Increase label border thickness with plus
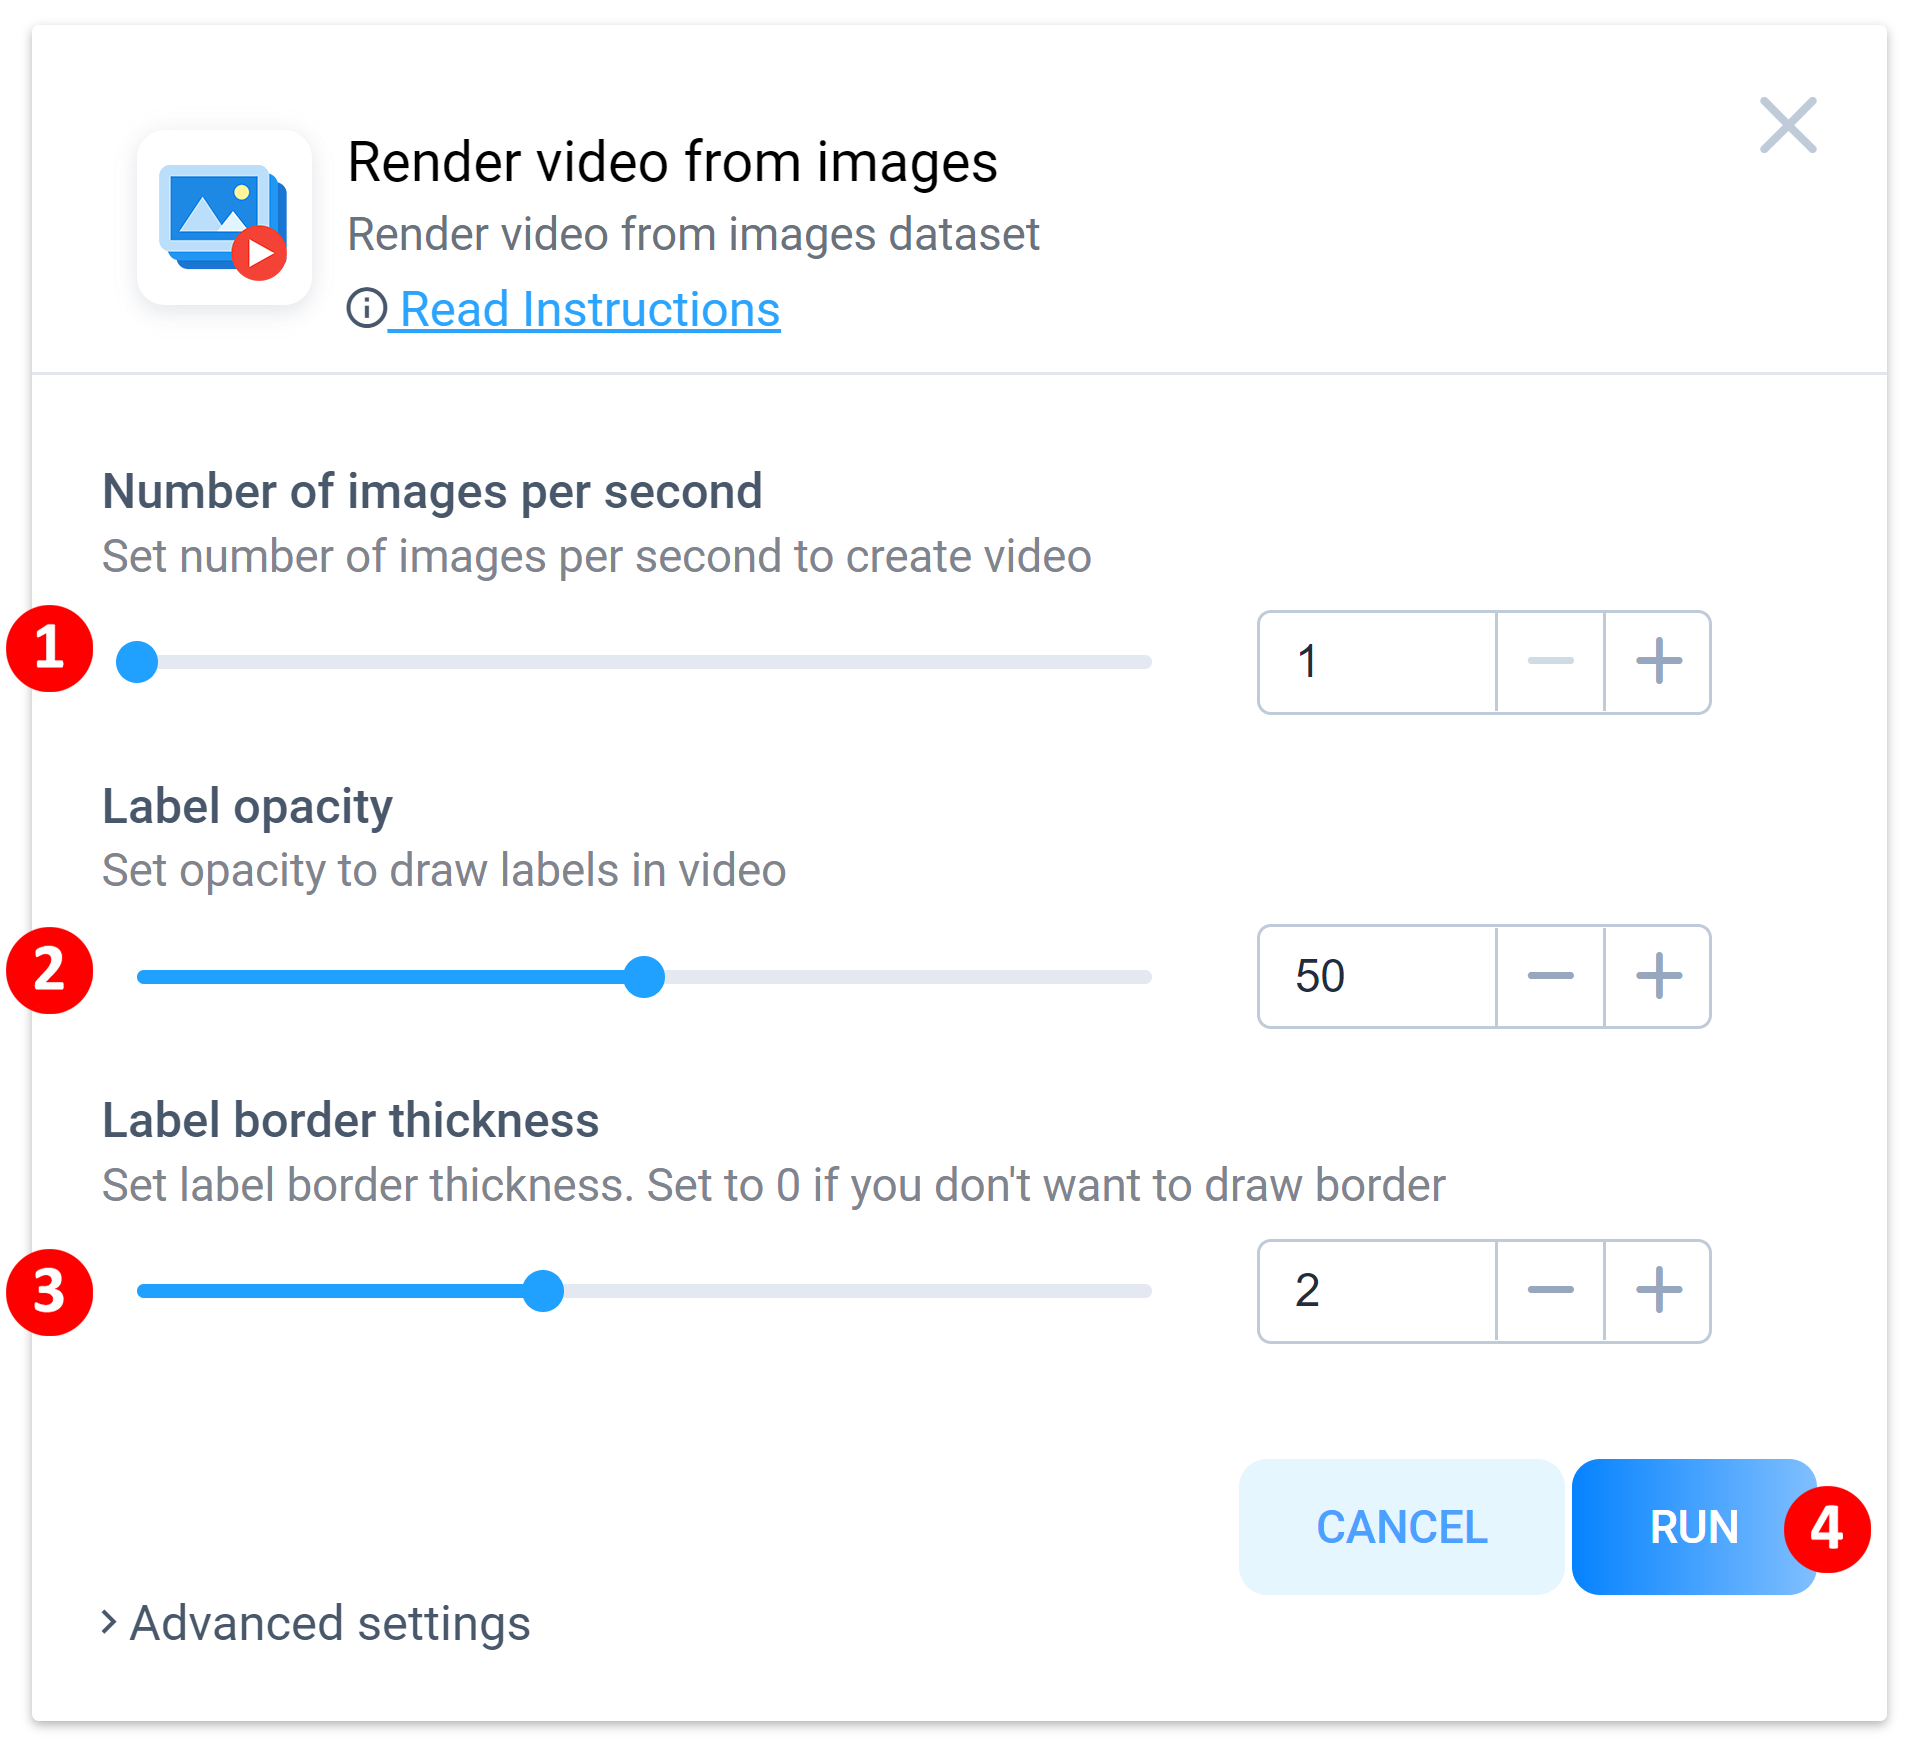1923x1755 pixels. point(1657,1291)
